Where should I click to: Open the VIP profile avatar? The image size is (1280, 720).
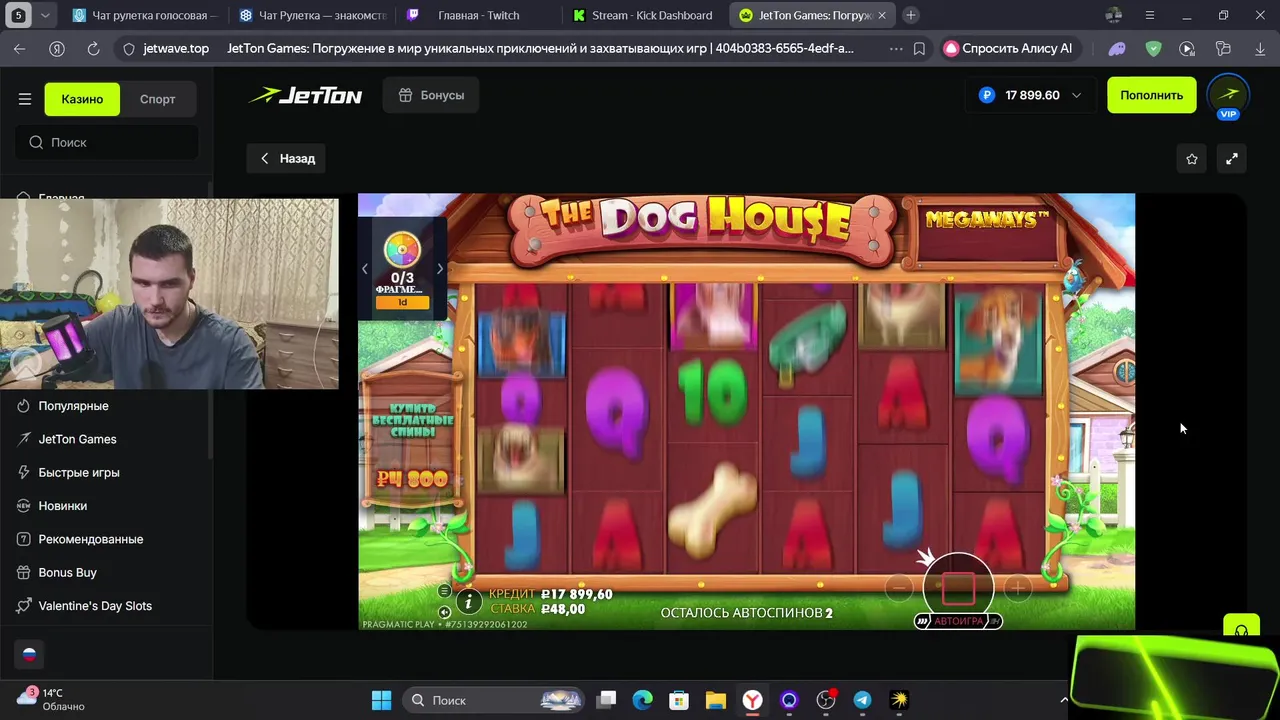[x=1228, y=95]
